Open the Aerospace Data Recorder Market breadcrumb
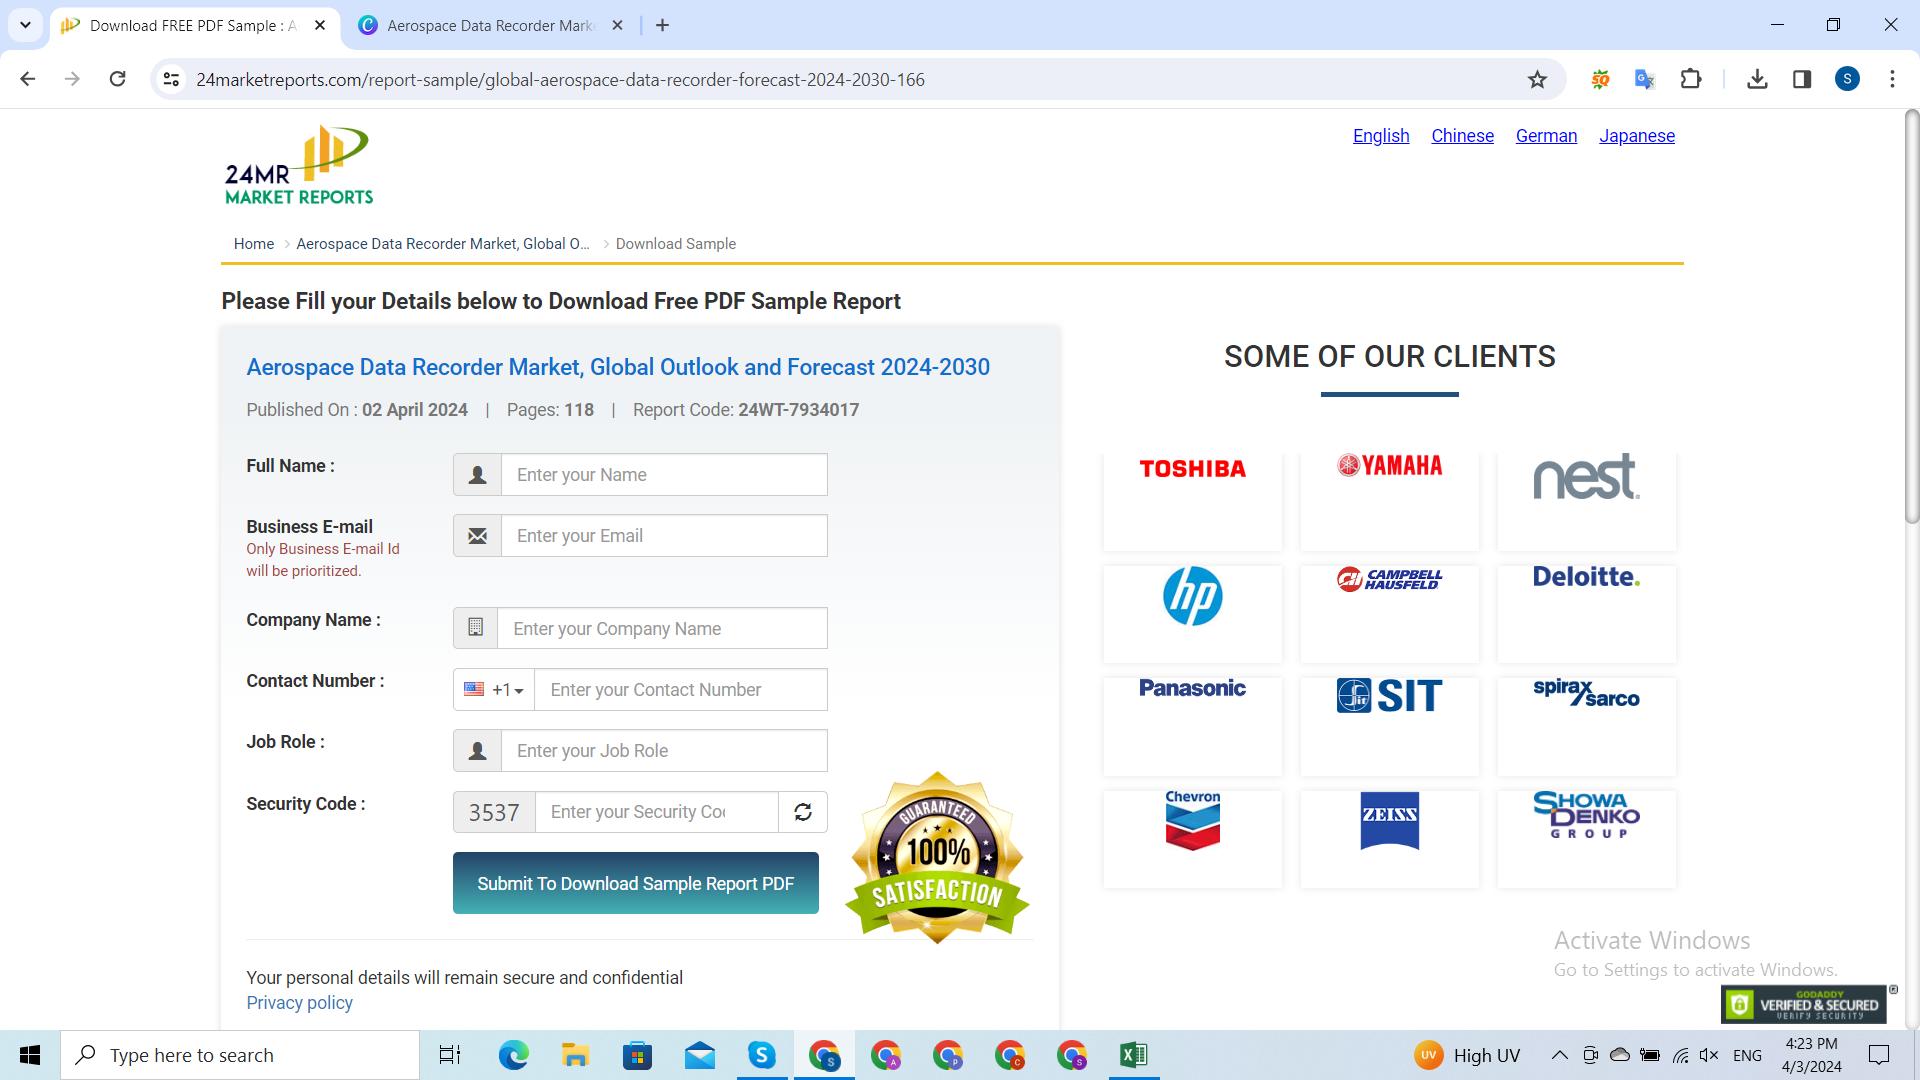 [443, 244]
